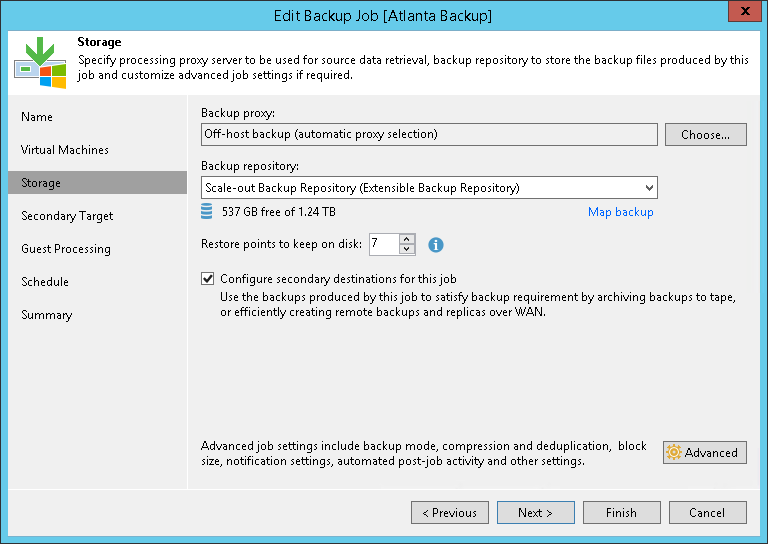Click the Finish button

pyautogui.click(x=621, y=513)
